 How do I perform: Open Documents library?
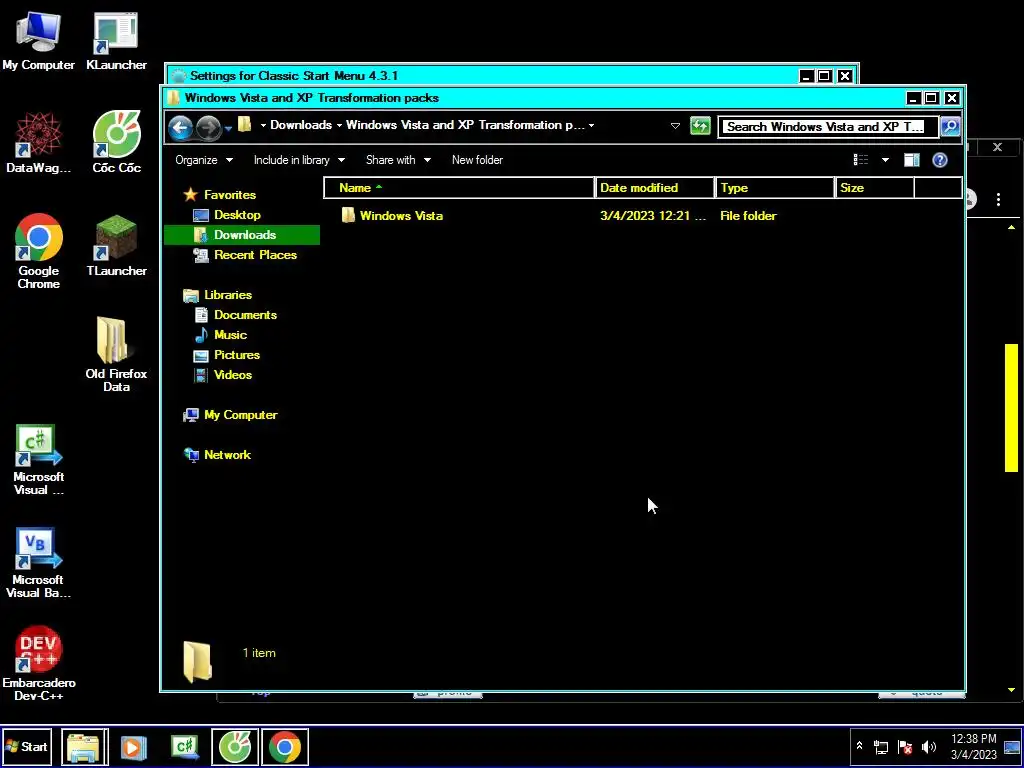(236, 315)
